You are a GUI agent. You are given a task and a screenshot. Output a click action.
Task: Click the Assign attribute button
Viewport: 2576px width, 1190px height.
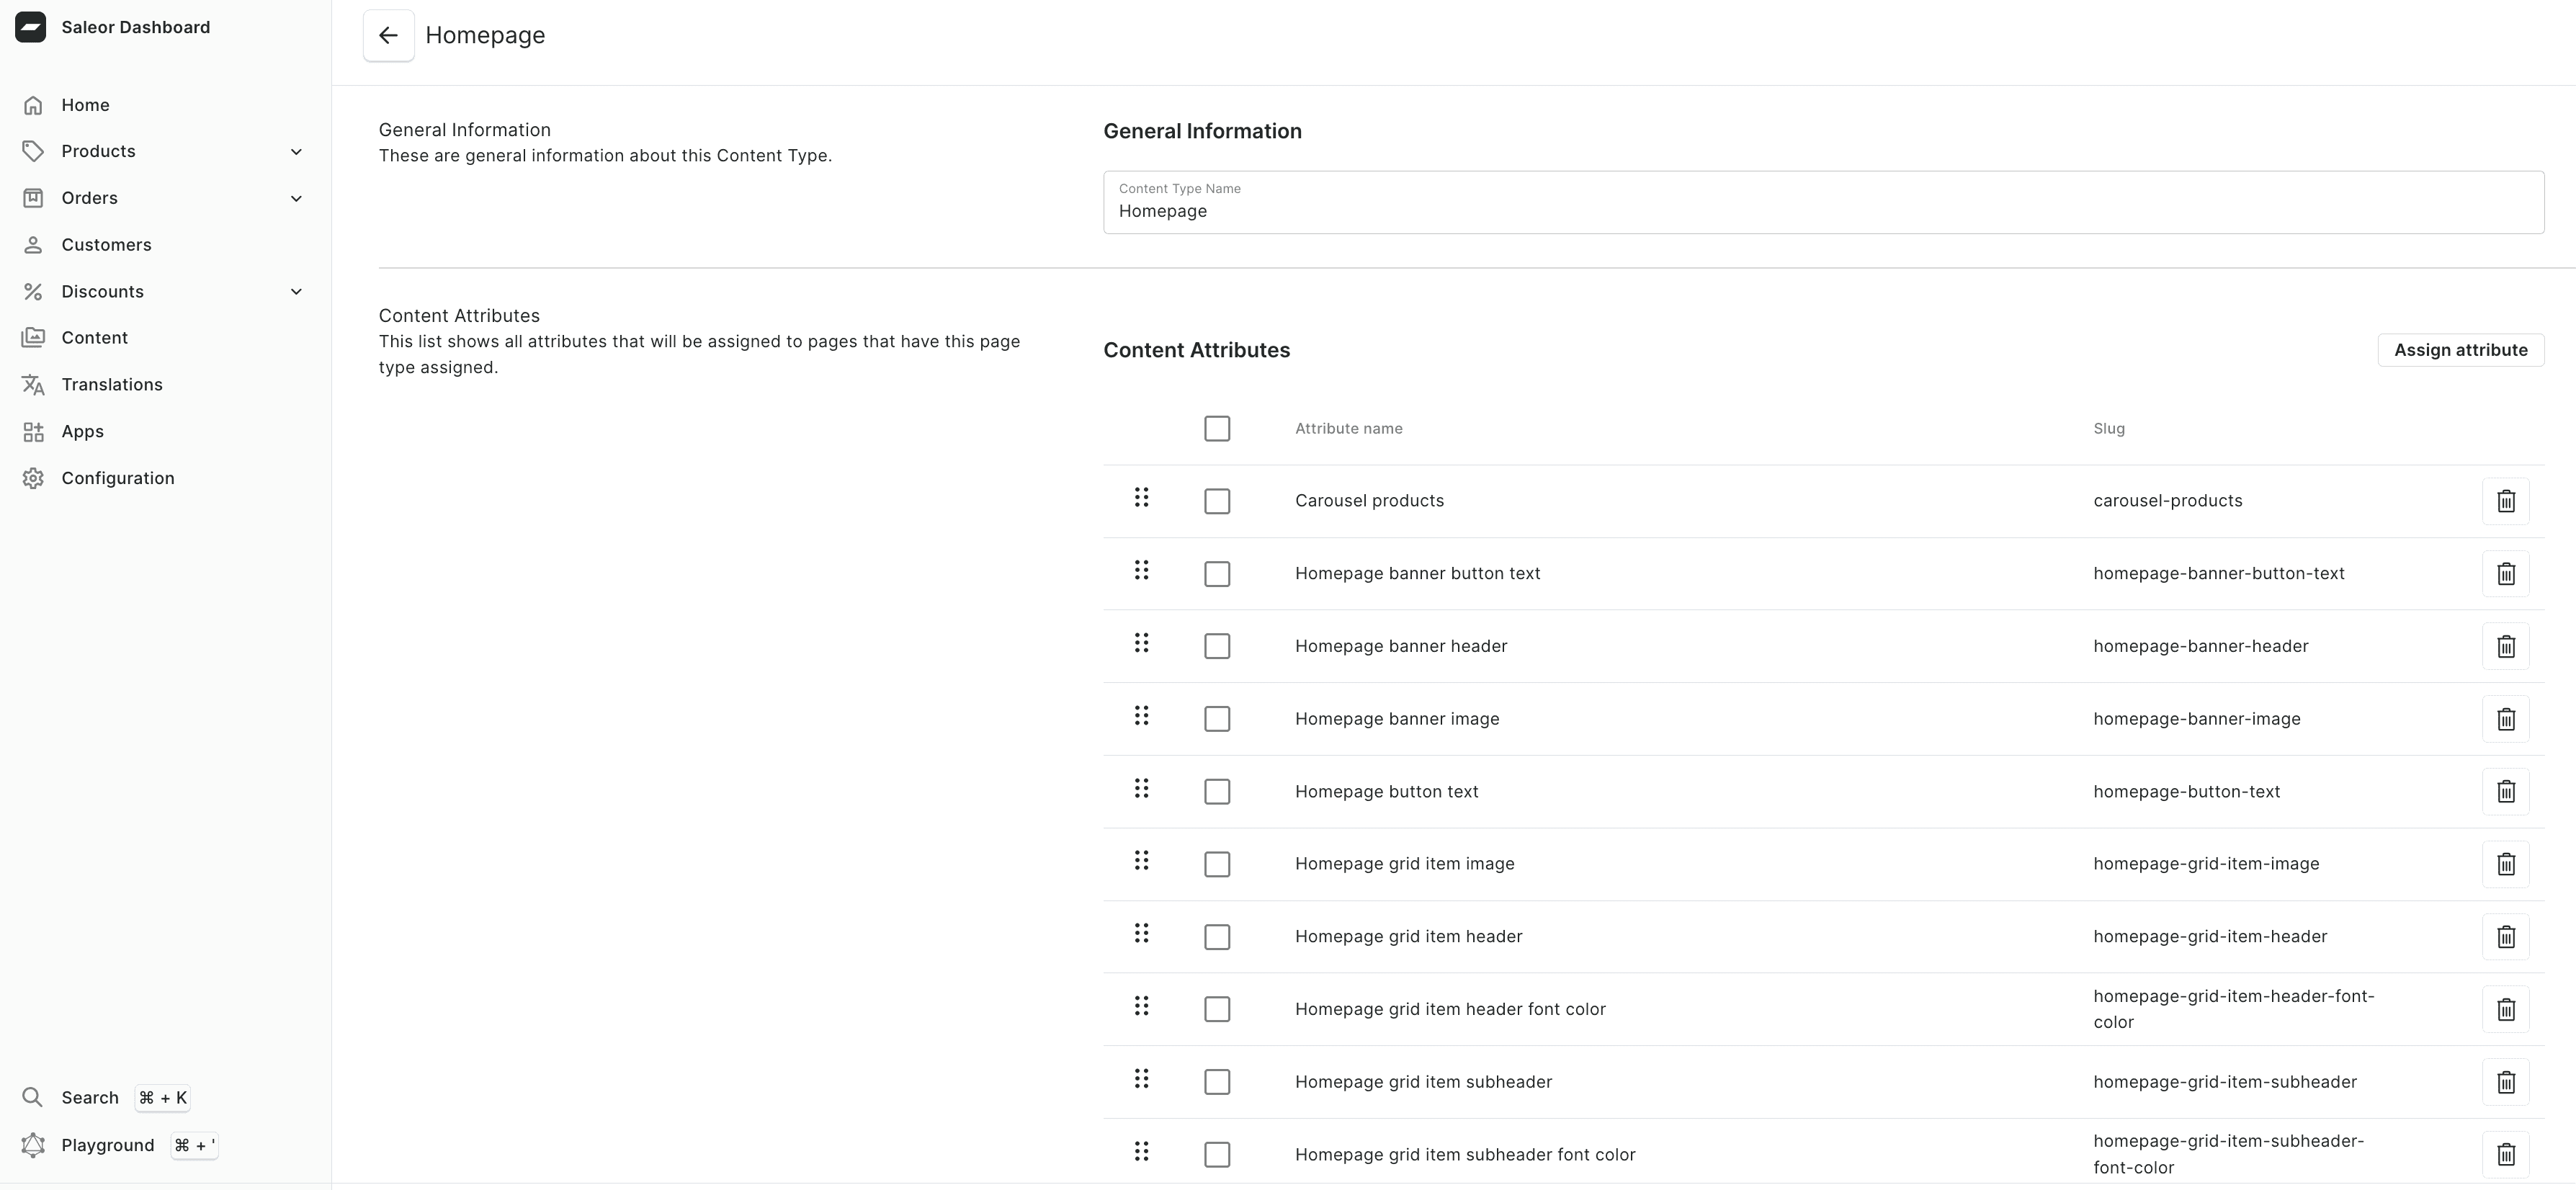2460,350
